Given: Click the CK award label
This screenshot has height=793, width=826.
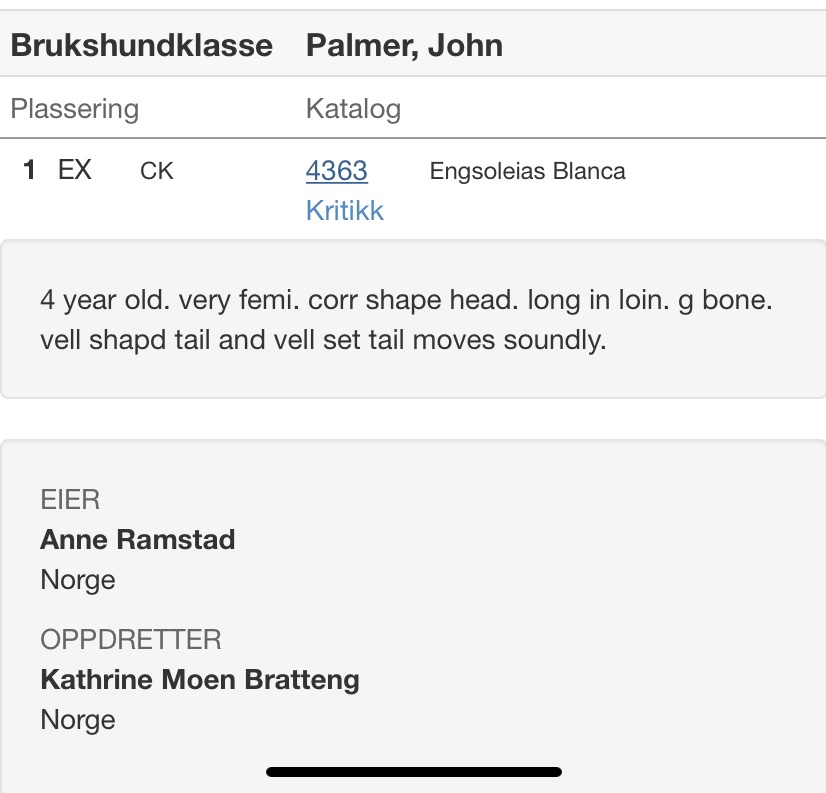Looking at the screenshot, I should (157, 171).
